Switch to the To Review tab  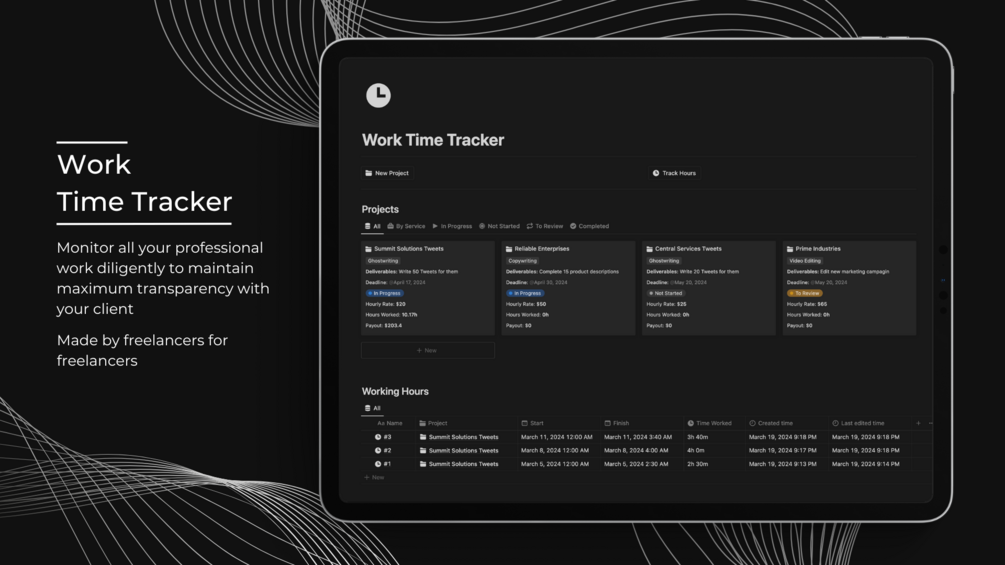pyautogui.click(x=545, y=226)
